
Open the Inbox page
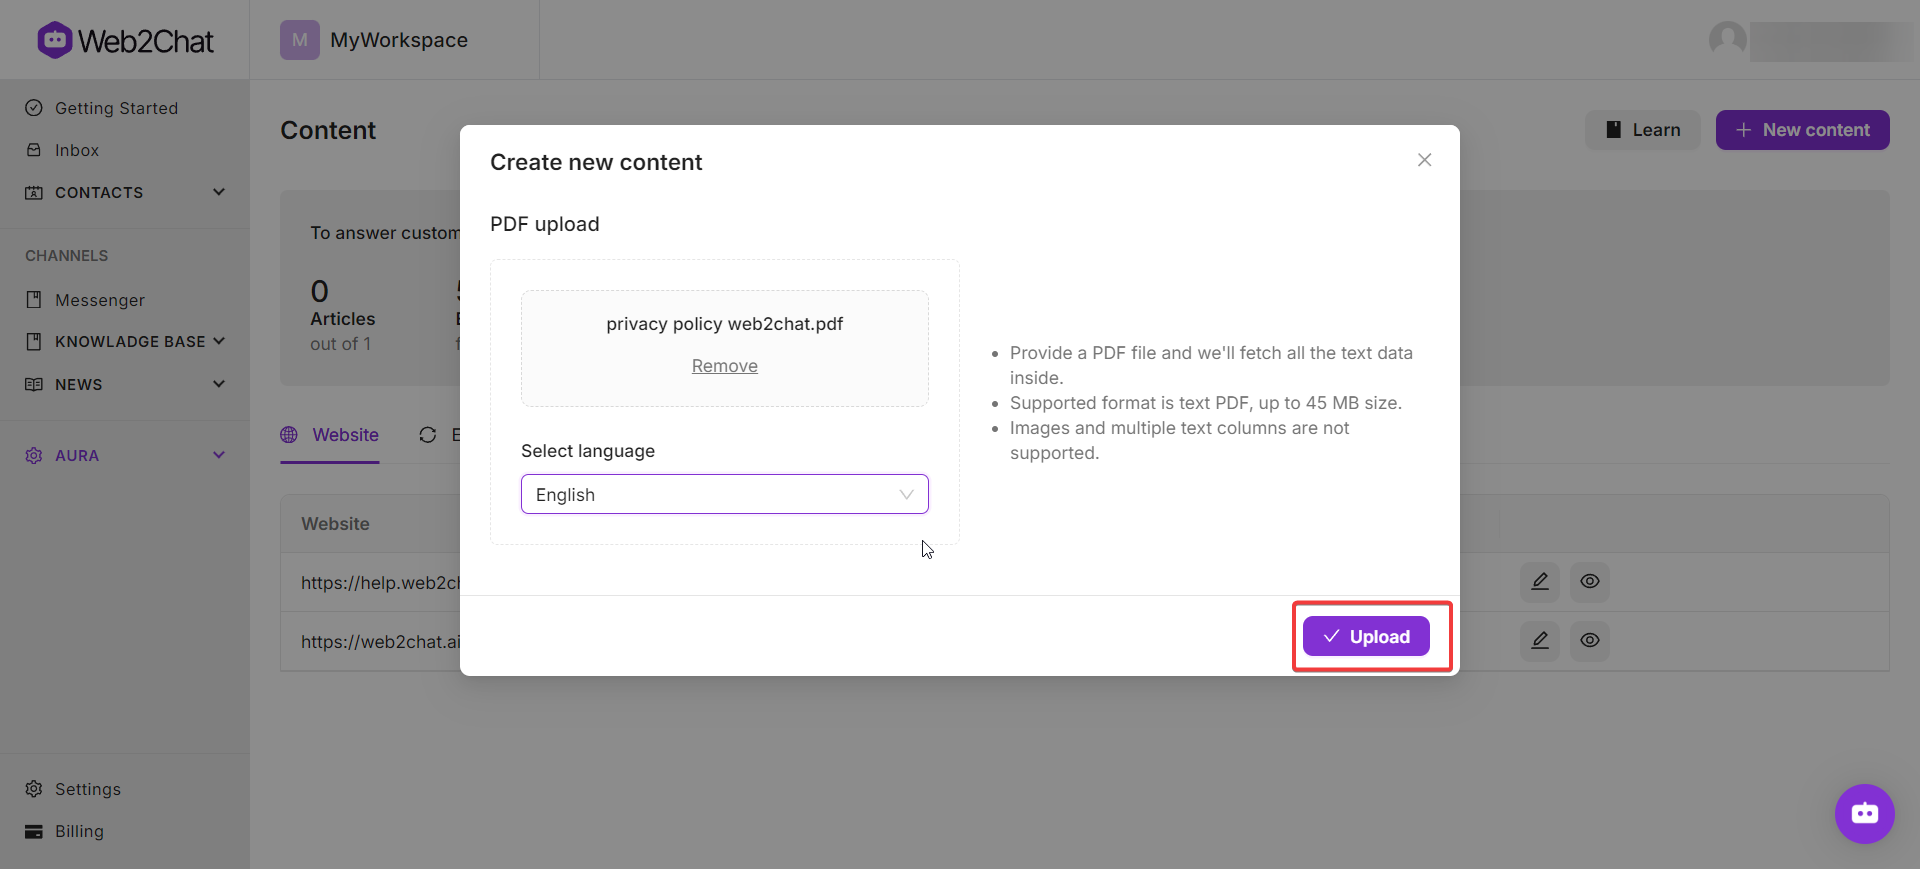[x=77, y=150]
